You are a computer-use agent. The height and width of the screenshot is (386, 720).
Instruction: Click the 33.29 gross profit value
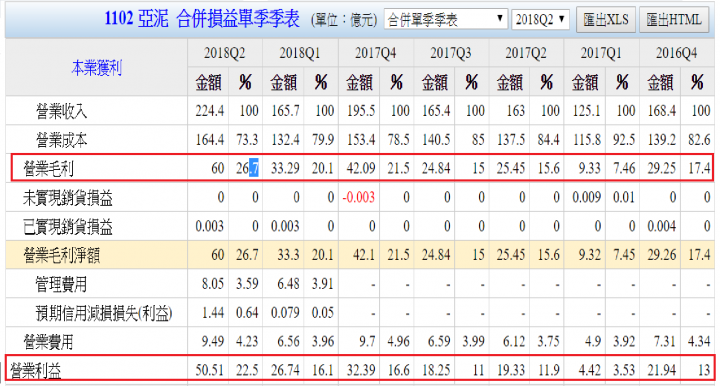coord(285,168)
